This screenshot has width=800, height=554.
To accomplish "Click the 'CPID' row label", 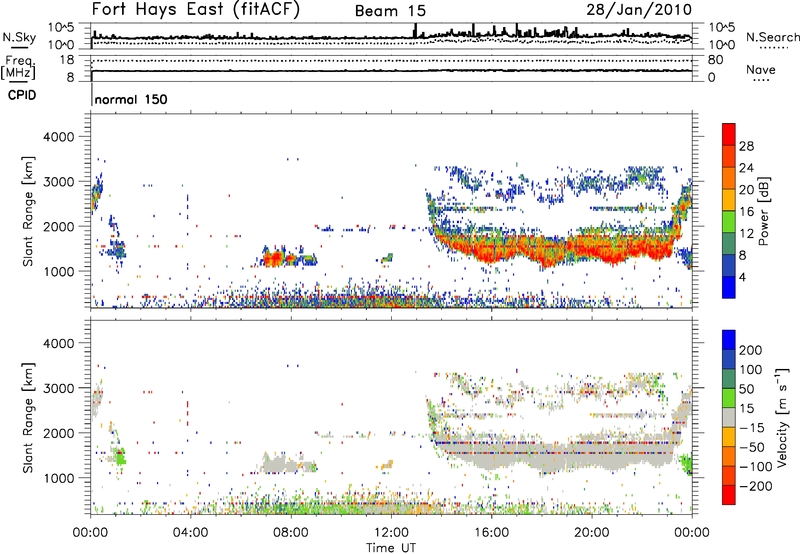I will click(22, 95).
